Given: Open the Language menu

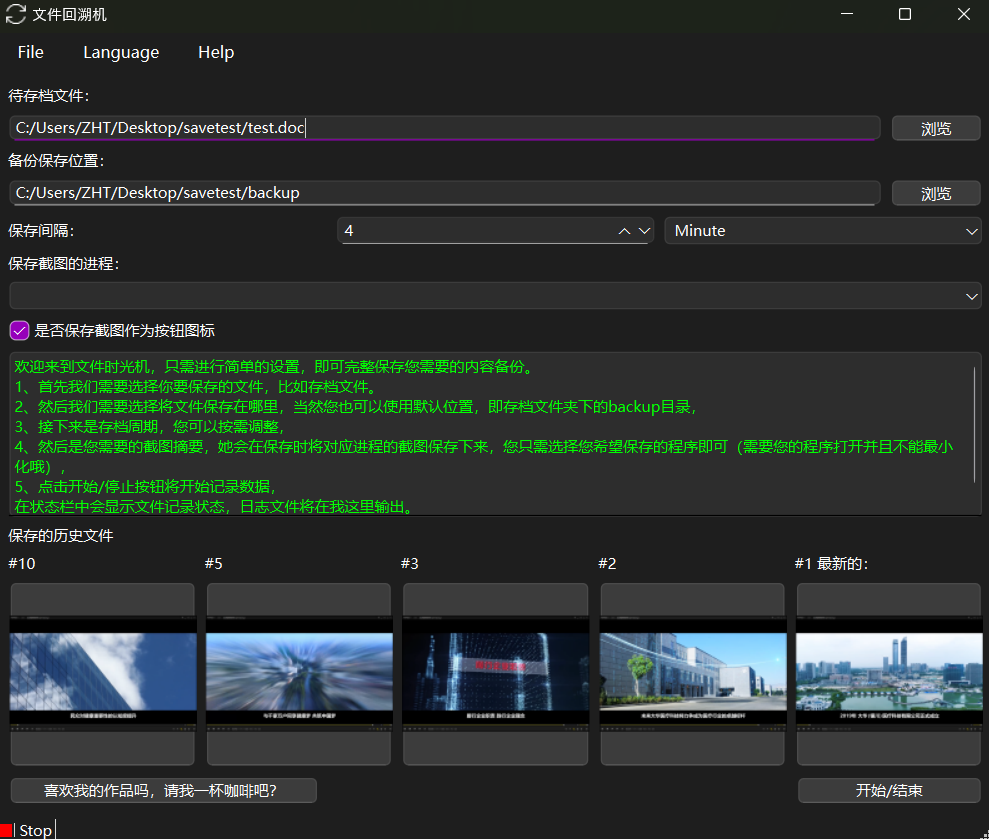Looking at the screenshot, I should click(x=121, y=52).
